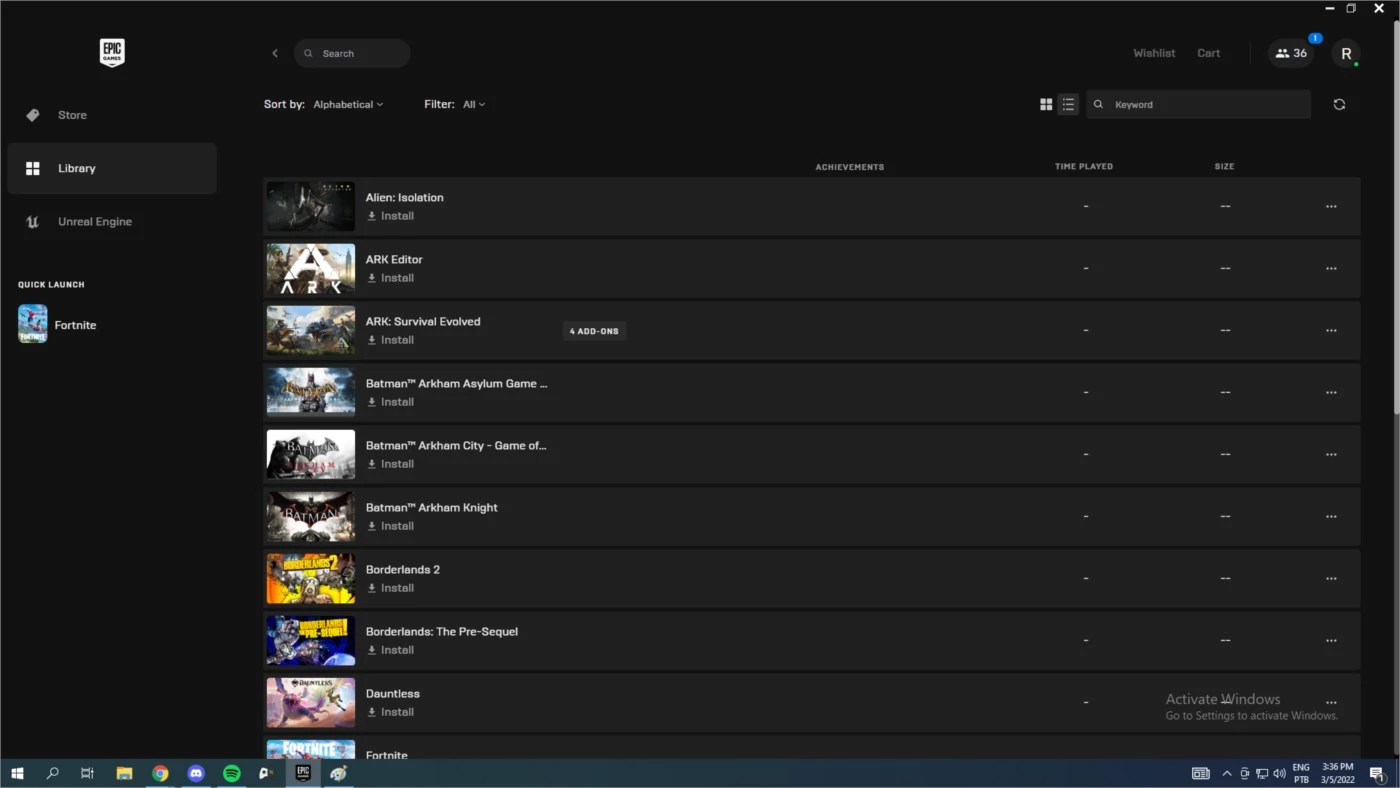
Task: Open File Explorer from the taskbar
Action: 124,773
